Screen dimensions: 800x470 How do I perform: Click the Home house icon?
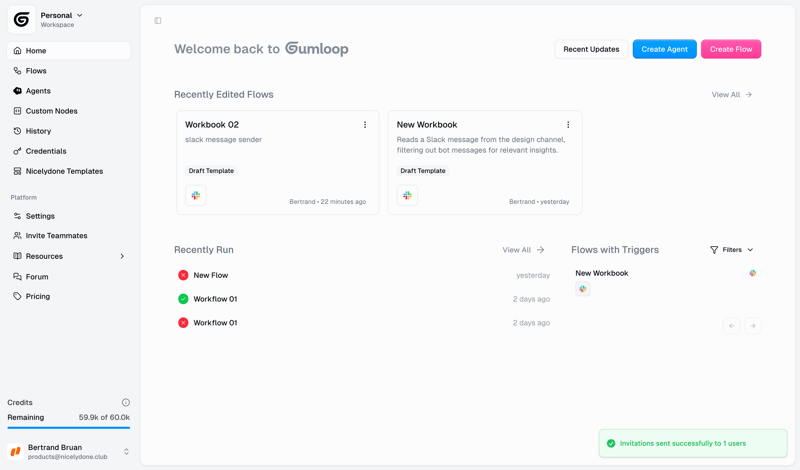click(x=17, y=51)
